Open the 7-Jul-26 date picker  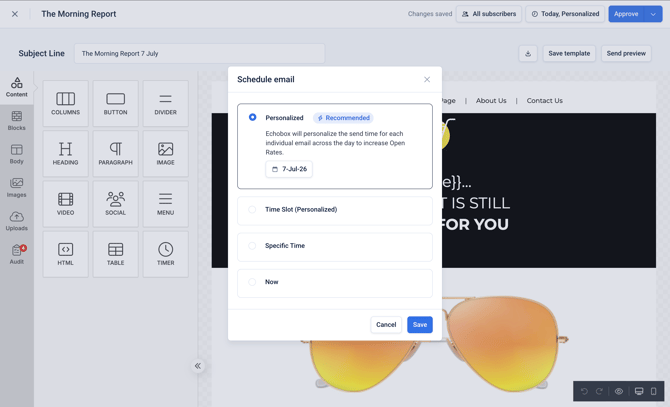tap(289, 169)
